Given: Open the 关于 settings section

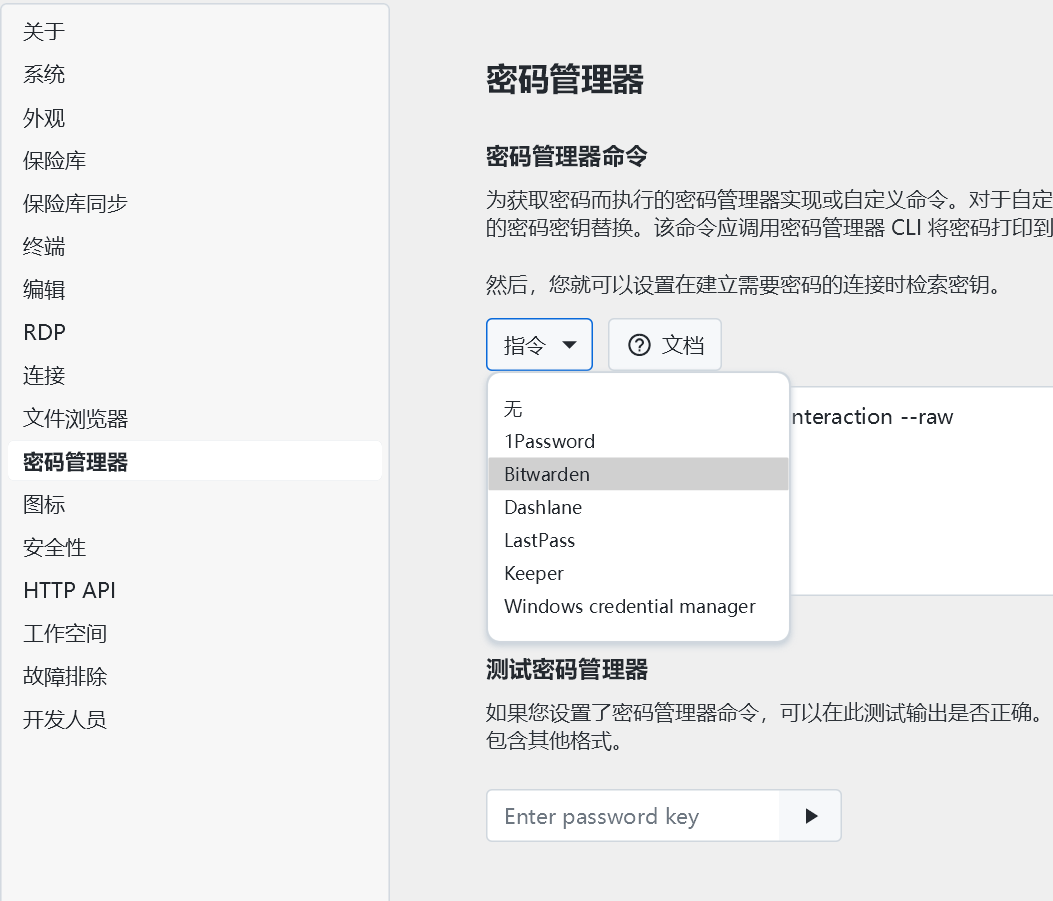Looking at the screenshot, I should pos(195,32).
